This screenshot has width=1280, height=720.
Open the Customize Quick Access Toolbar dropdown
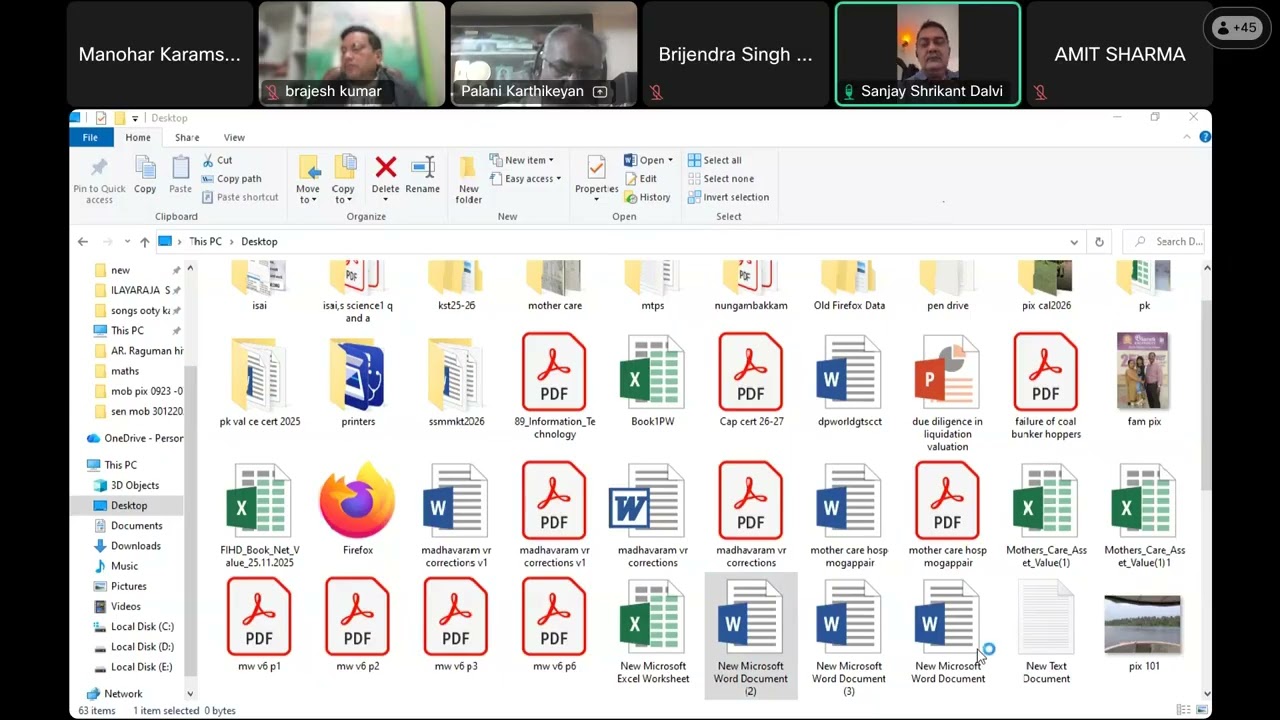coord(135,118)
